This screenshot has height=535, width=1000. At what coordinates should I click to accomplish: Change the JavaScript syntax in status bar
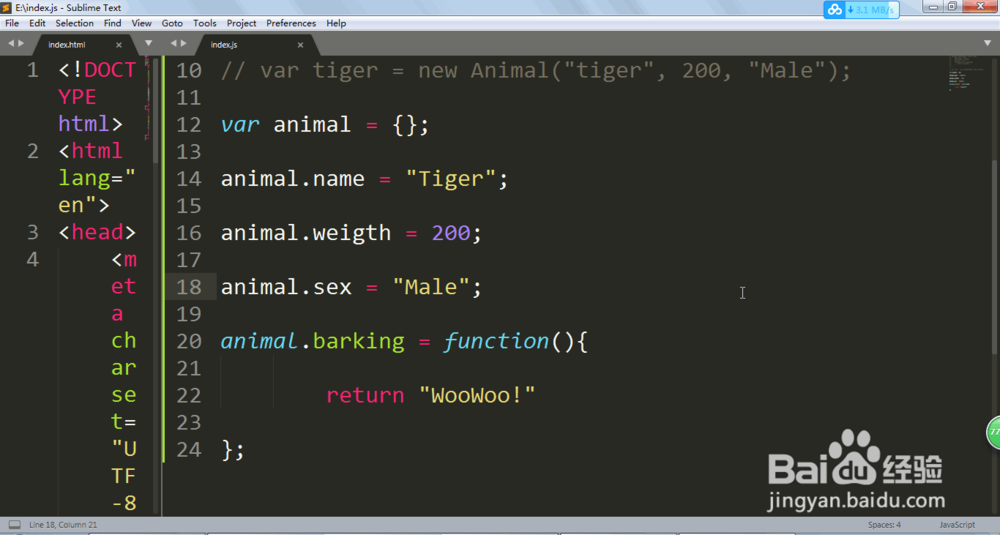click(957, 525)
